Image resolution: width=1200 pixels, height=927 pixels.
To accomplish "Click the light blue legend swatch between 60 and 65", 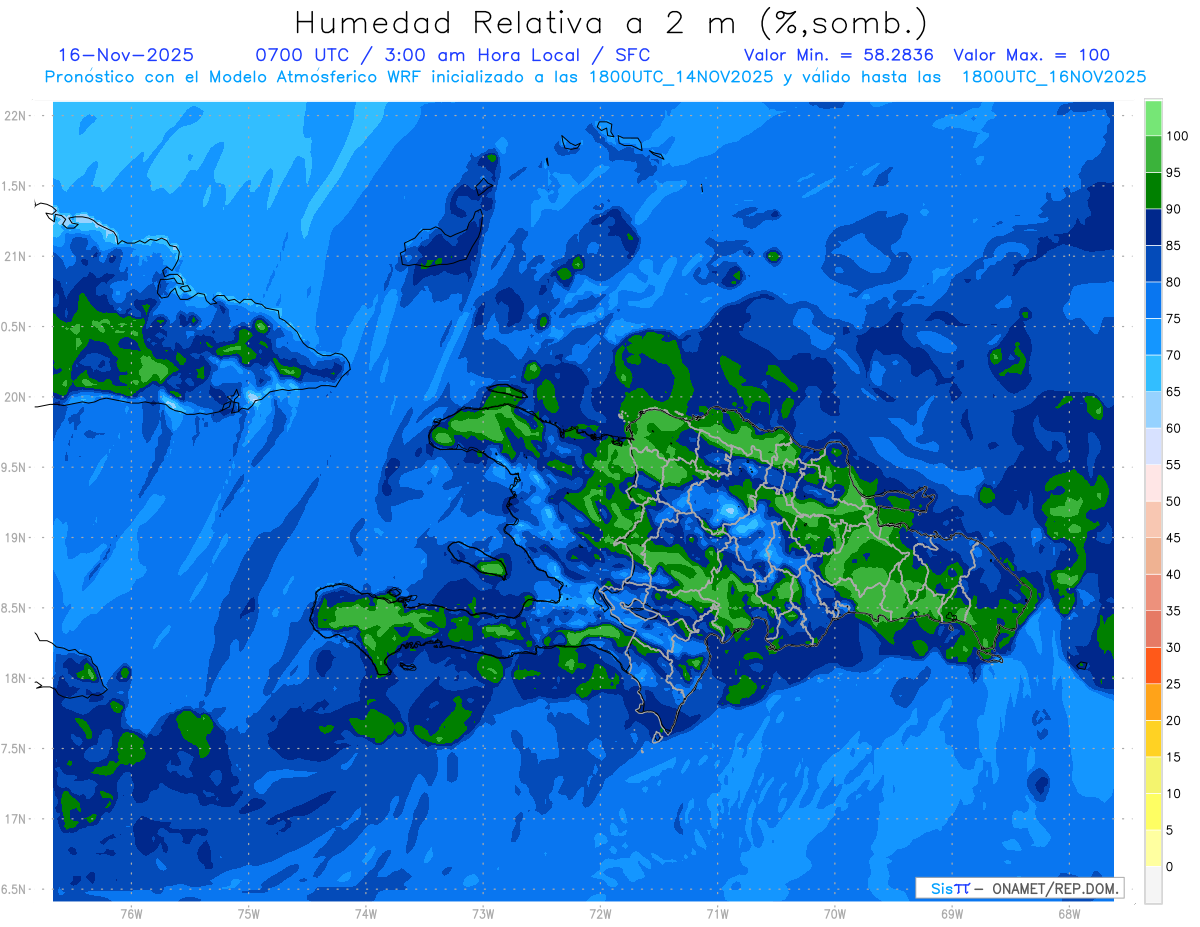I will coord(1153,410).
